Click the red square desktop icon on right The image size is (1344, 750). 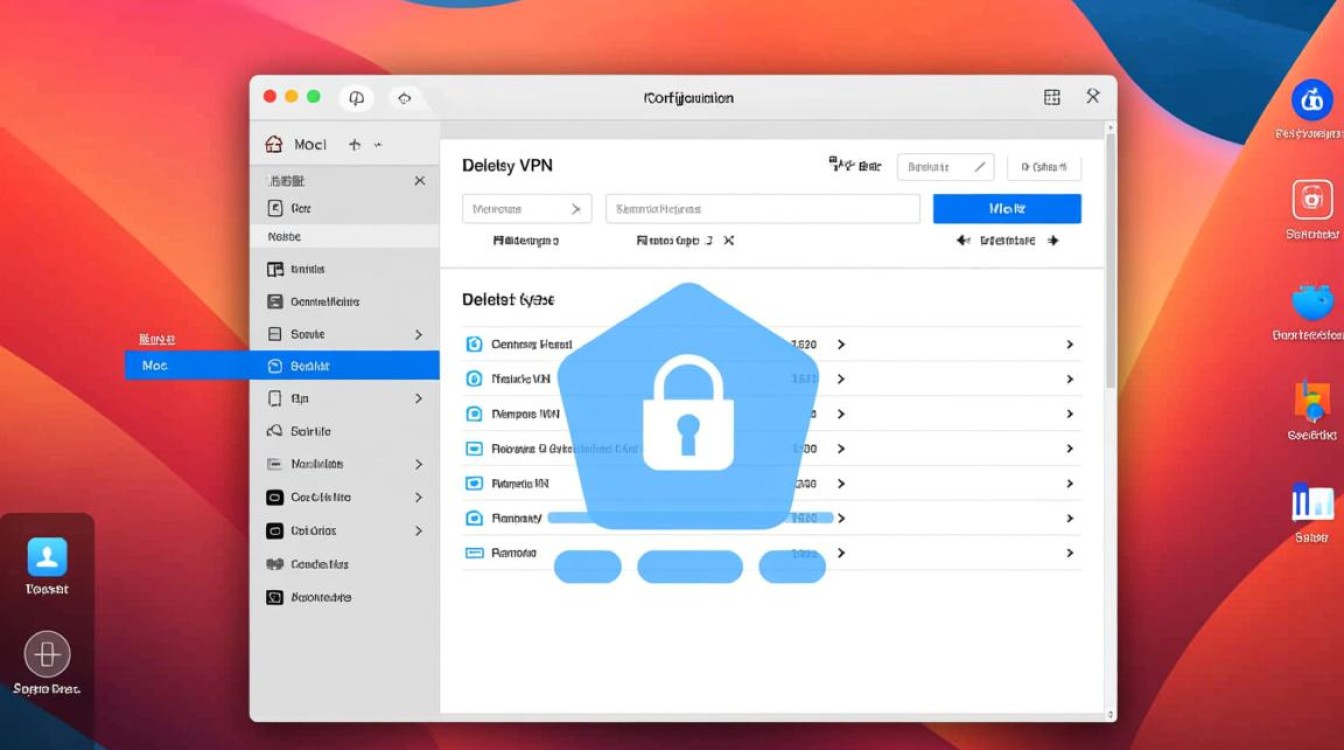[x=1312, y=199]
